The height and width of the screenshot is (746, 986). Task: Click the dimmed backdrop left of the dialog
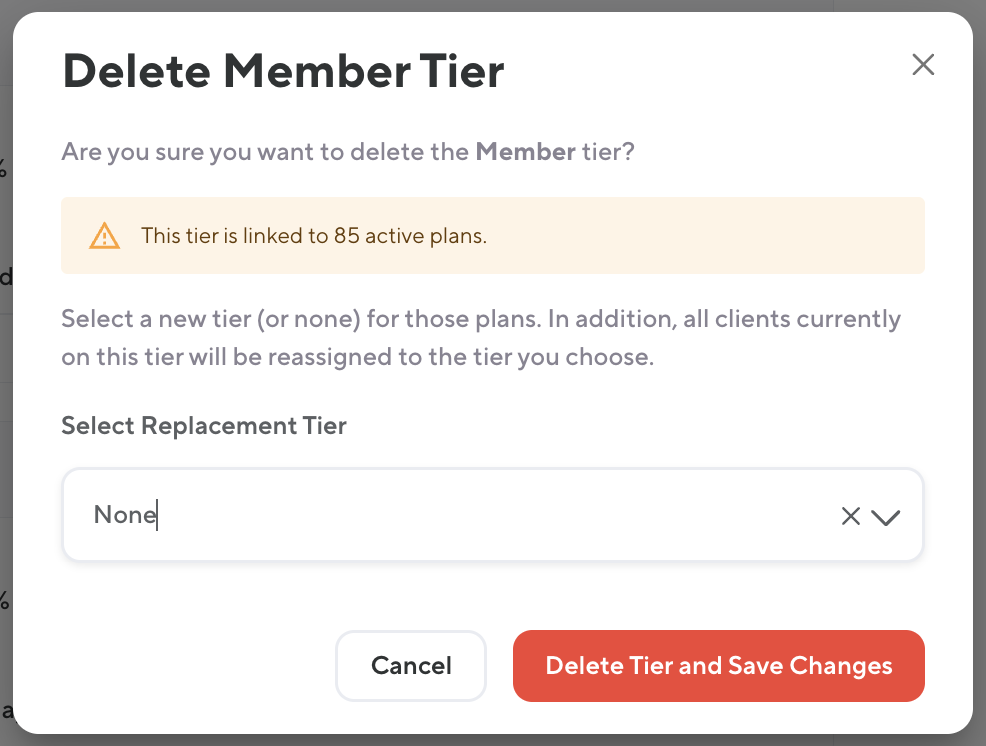(5, 400)
